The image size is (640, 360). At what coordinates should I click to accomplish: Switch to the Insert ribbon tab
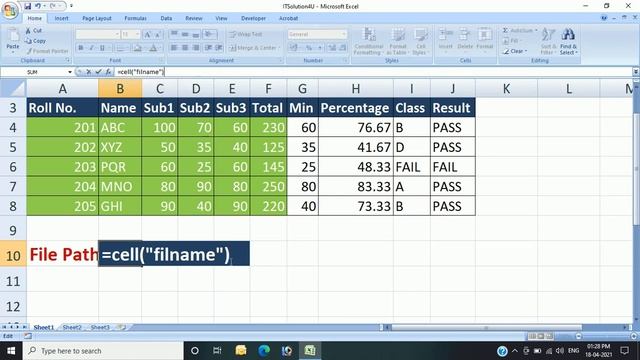[62, 18]
